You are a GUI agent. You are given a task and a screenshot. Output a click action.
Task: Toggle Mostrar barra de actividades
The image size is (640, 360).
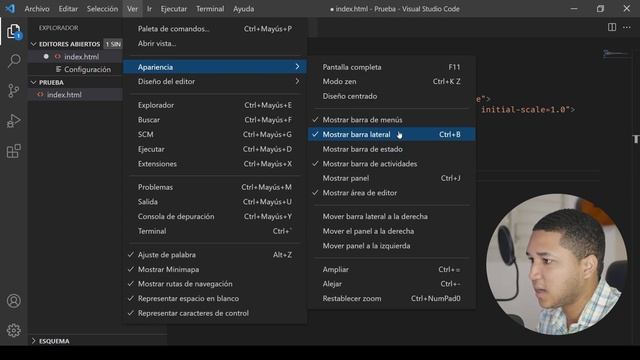[391, 164]
